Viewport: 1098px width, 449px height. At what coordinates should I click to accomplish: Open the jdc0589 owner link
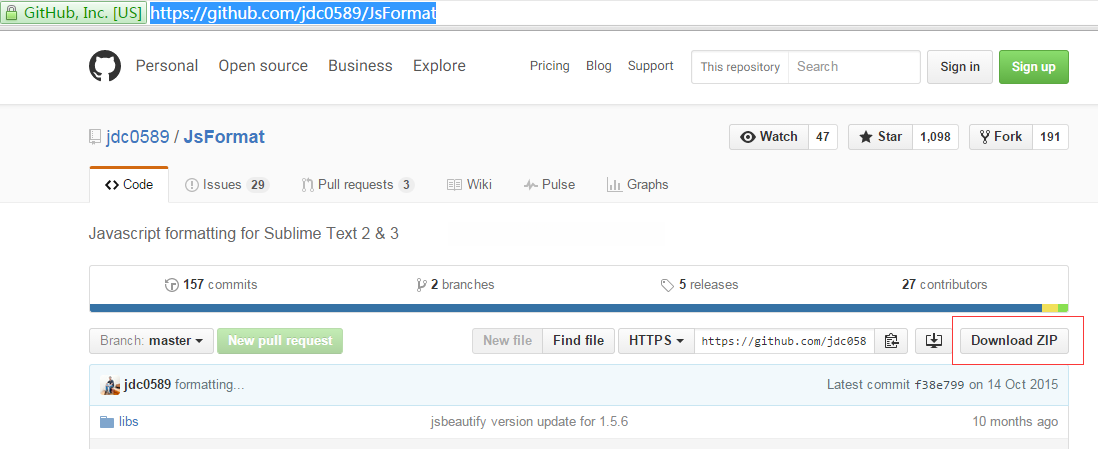tap(138, 137)
